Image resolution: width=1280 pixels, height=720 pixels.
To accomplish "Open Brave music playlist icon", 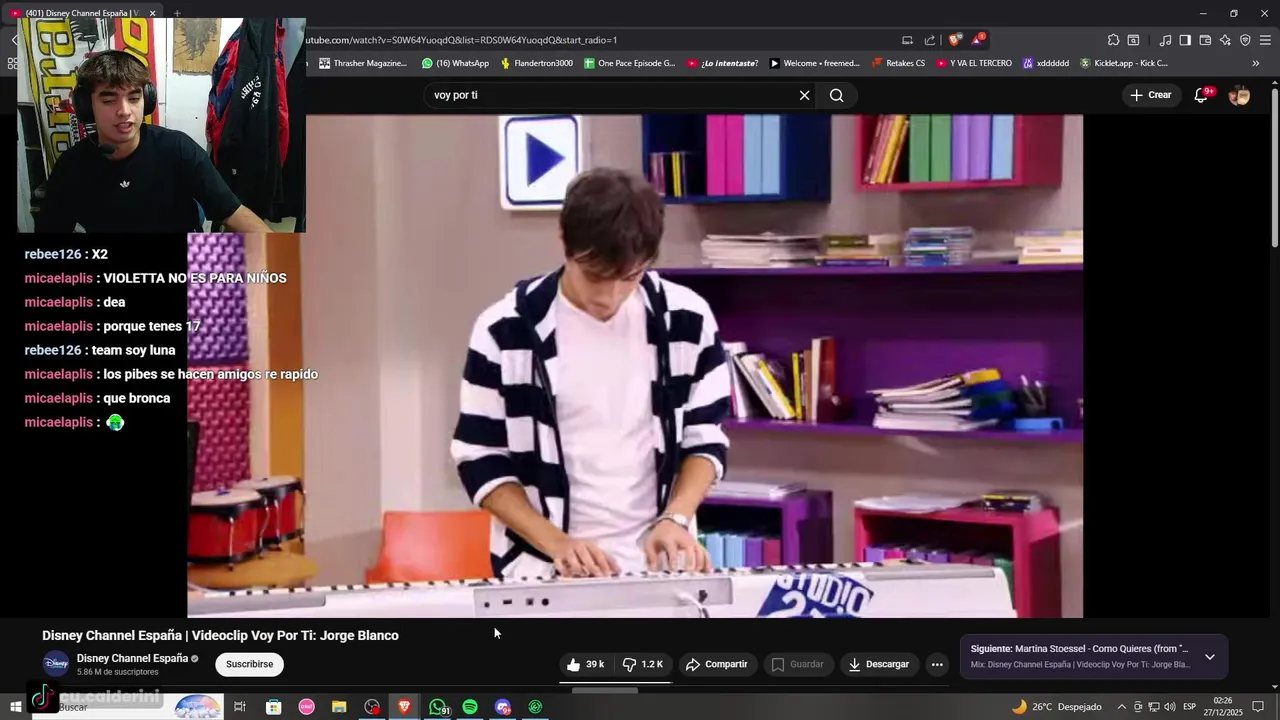I will [1165, 40].
